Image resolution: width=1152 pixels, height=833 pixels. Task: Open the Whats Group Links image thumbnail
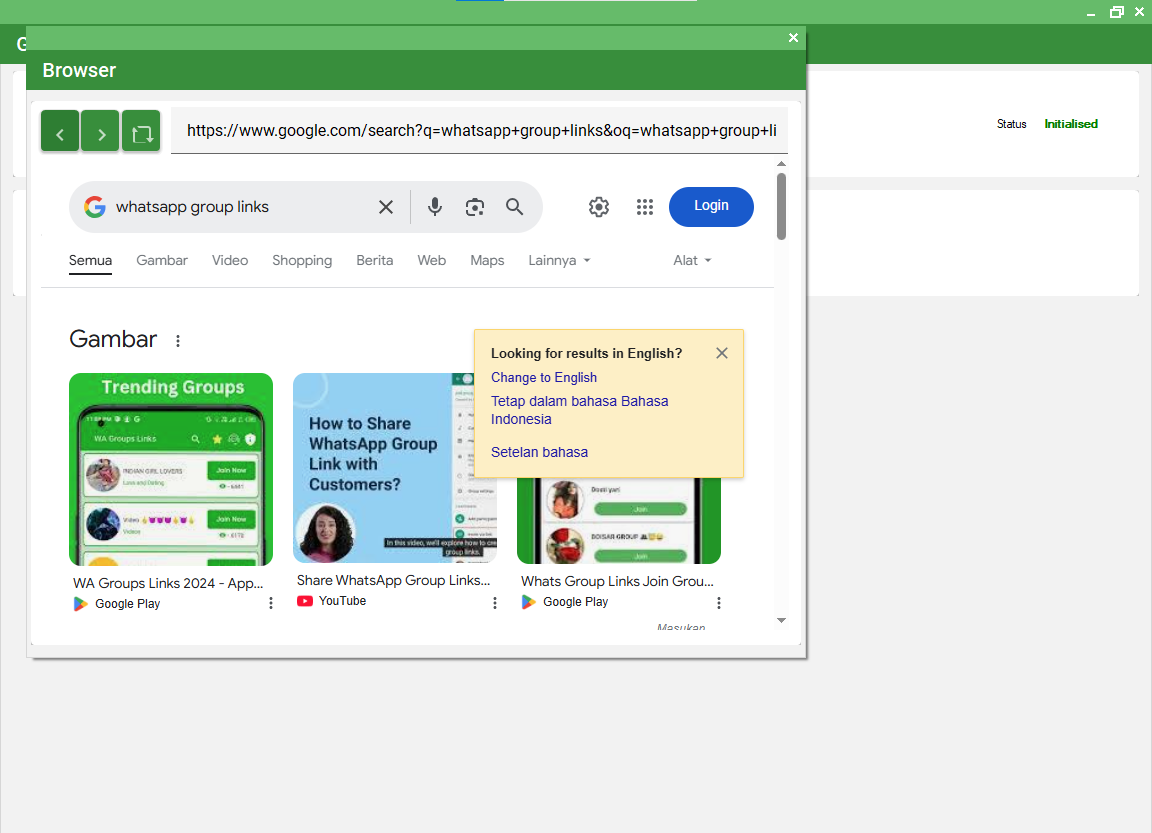pos(619,521)
